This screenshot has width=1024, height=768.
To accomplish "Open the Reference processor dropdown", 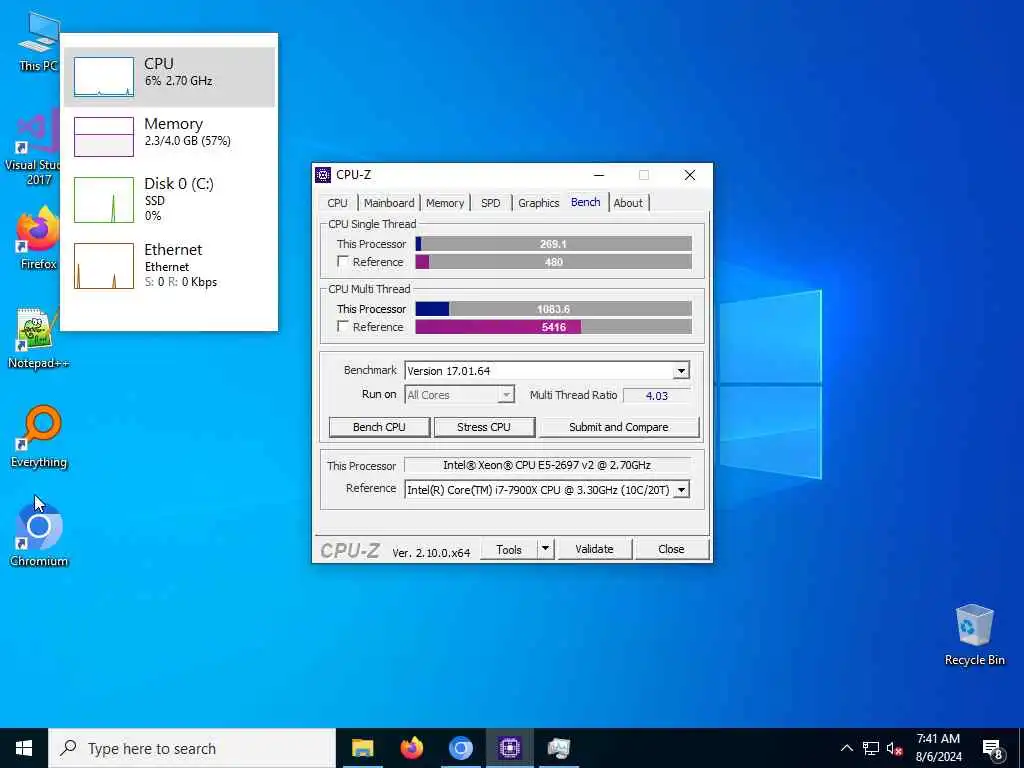I will (681, 490).
